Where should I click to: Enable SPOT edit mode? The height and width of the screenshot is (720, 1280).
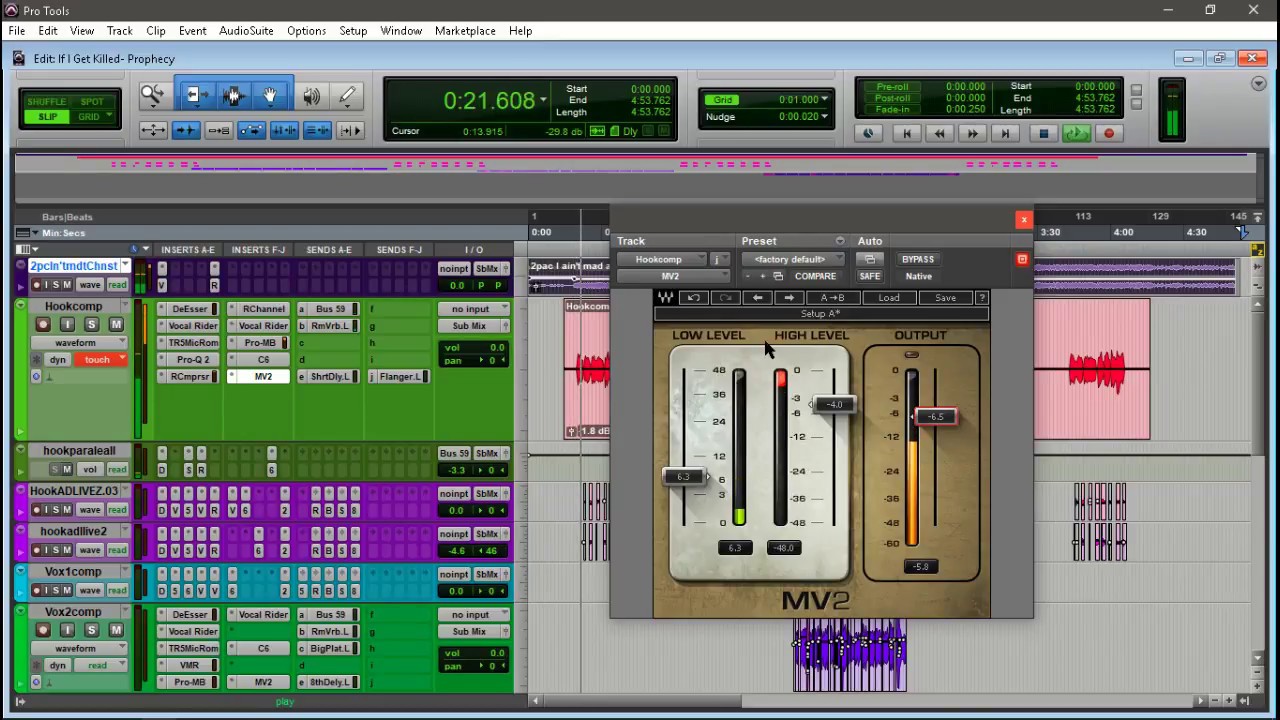click(92, 102)
